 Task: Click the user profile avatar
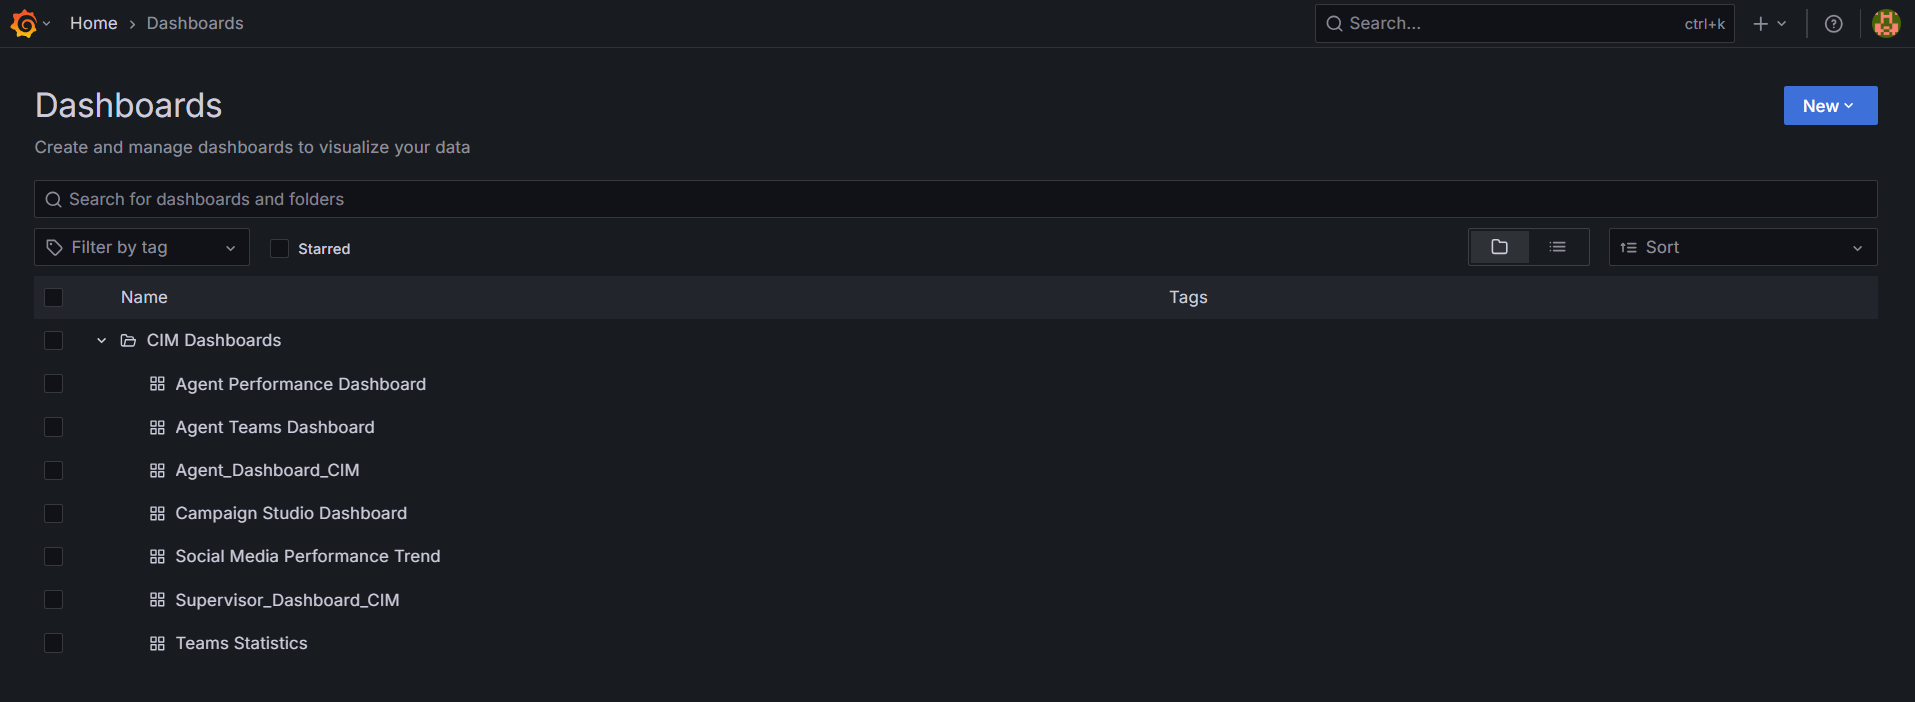click(1885, 23)
